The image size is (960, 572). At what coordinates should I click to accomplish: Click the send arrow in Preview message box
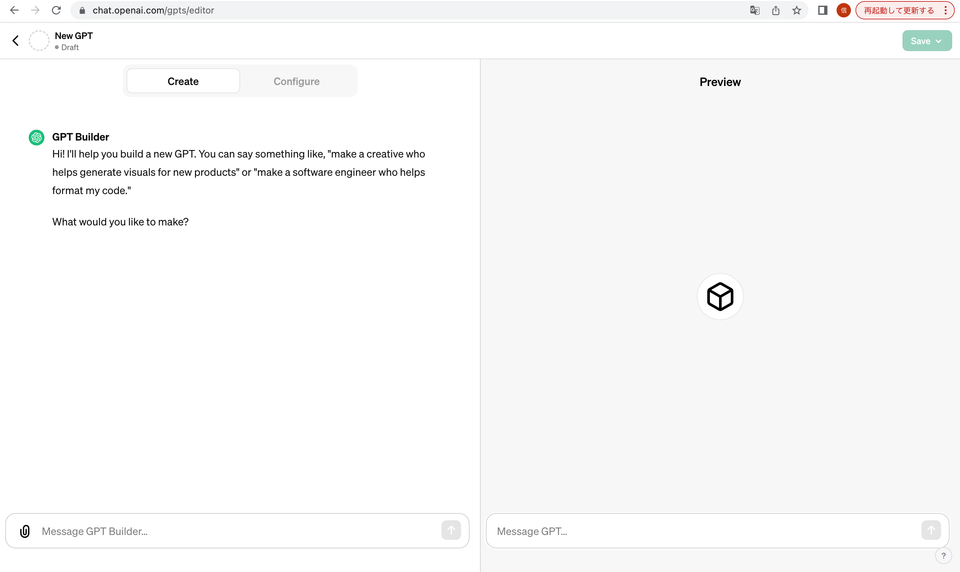coord(931,530)
